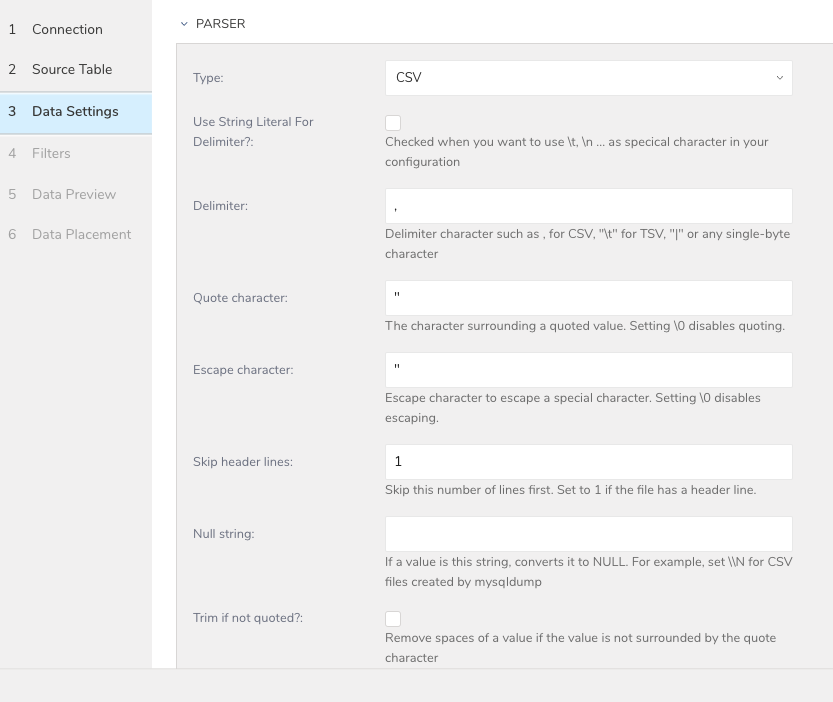Screen dimensions: 833x702
Task: Focus the Delimiter input field
Action: [588, 206]
